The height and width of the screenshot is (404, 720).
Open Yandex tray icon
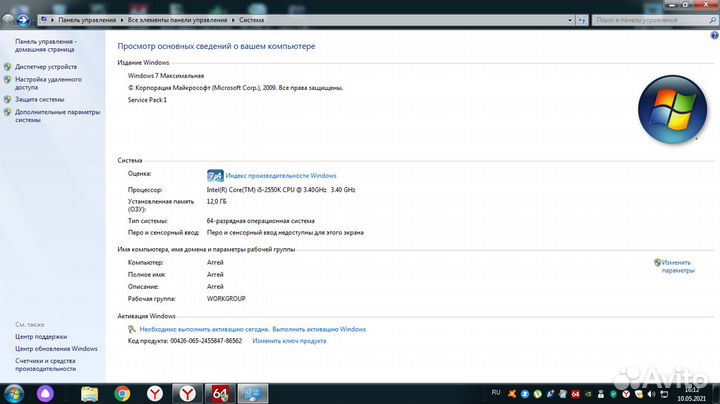626,394
